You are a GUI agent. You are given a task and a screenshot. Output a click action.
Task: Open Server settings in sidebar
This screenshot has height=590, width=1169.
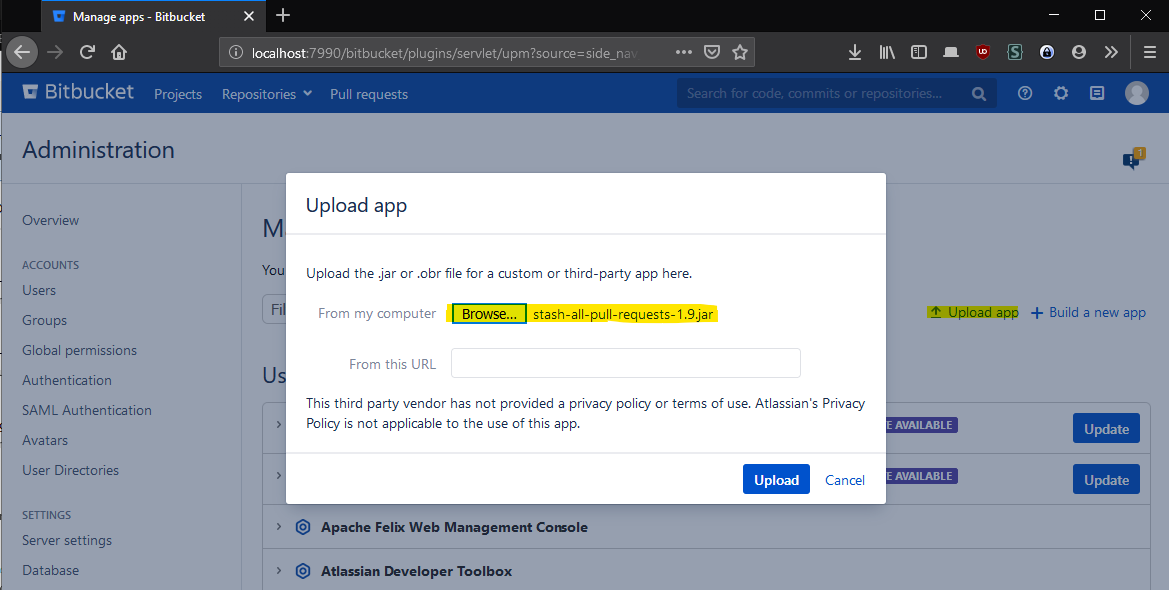point(66,540)
